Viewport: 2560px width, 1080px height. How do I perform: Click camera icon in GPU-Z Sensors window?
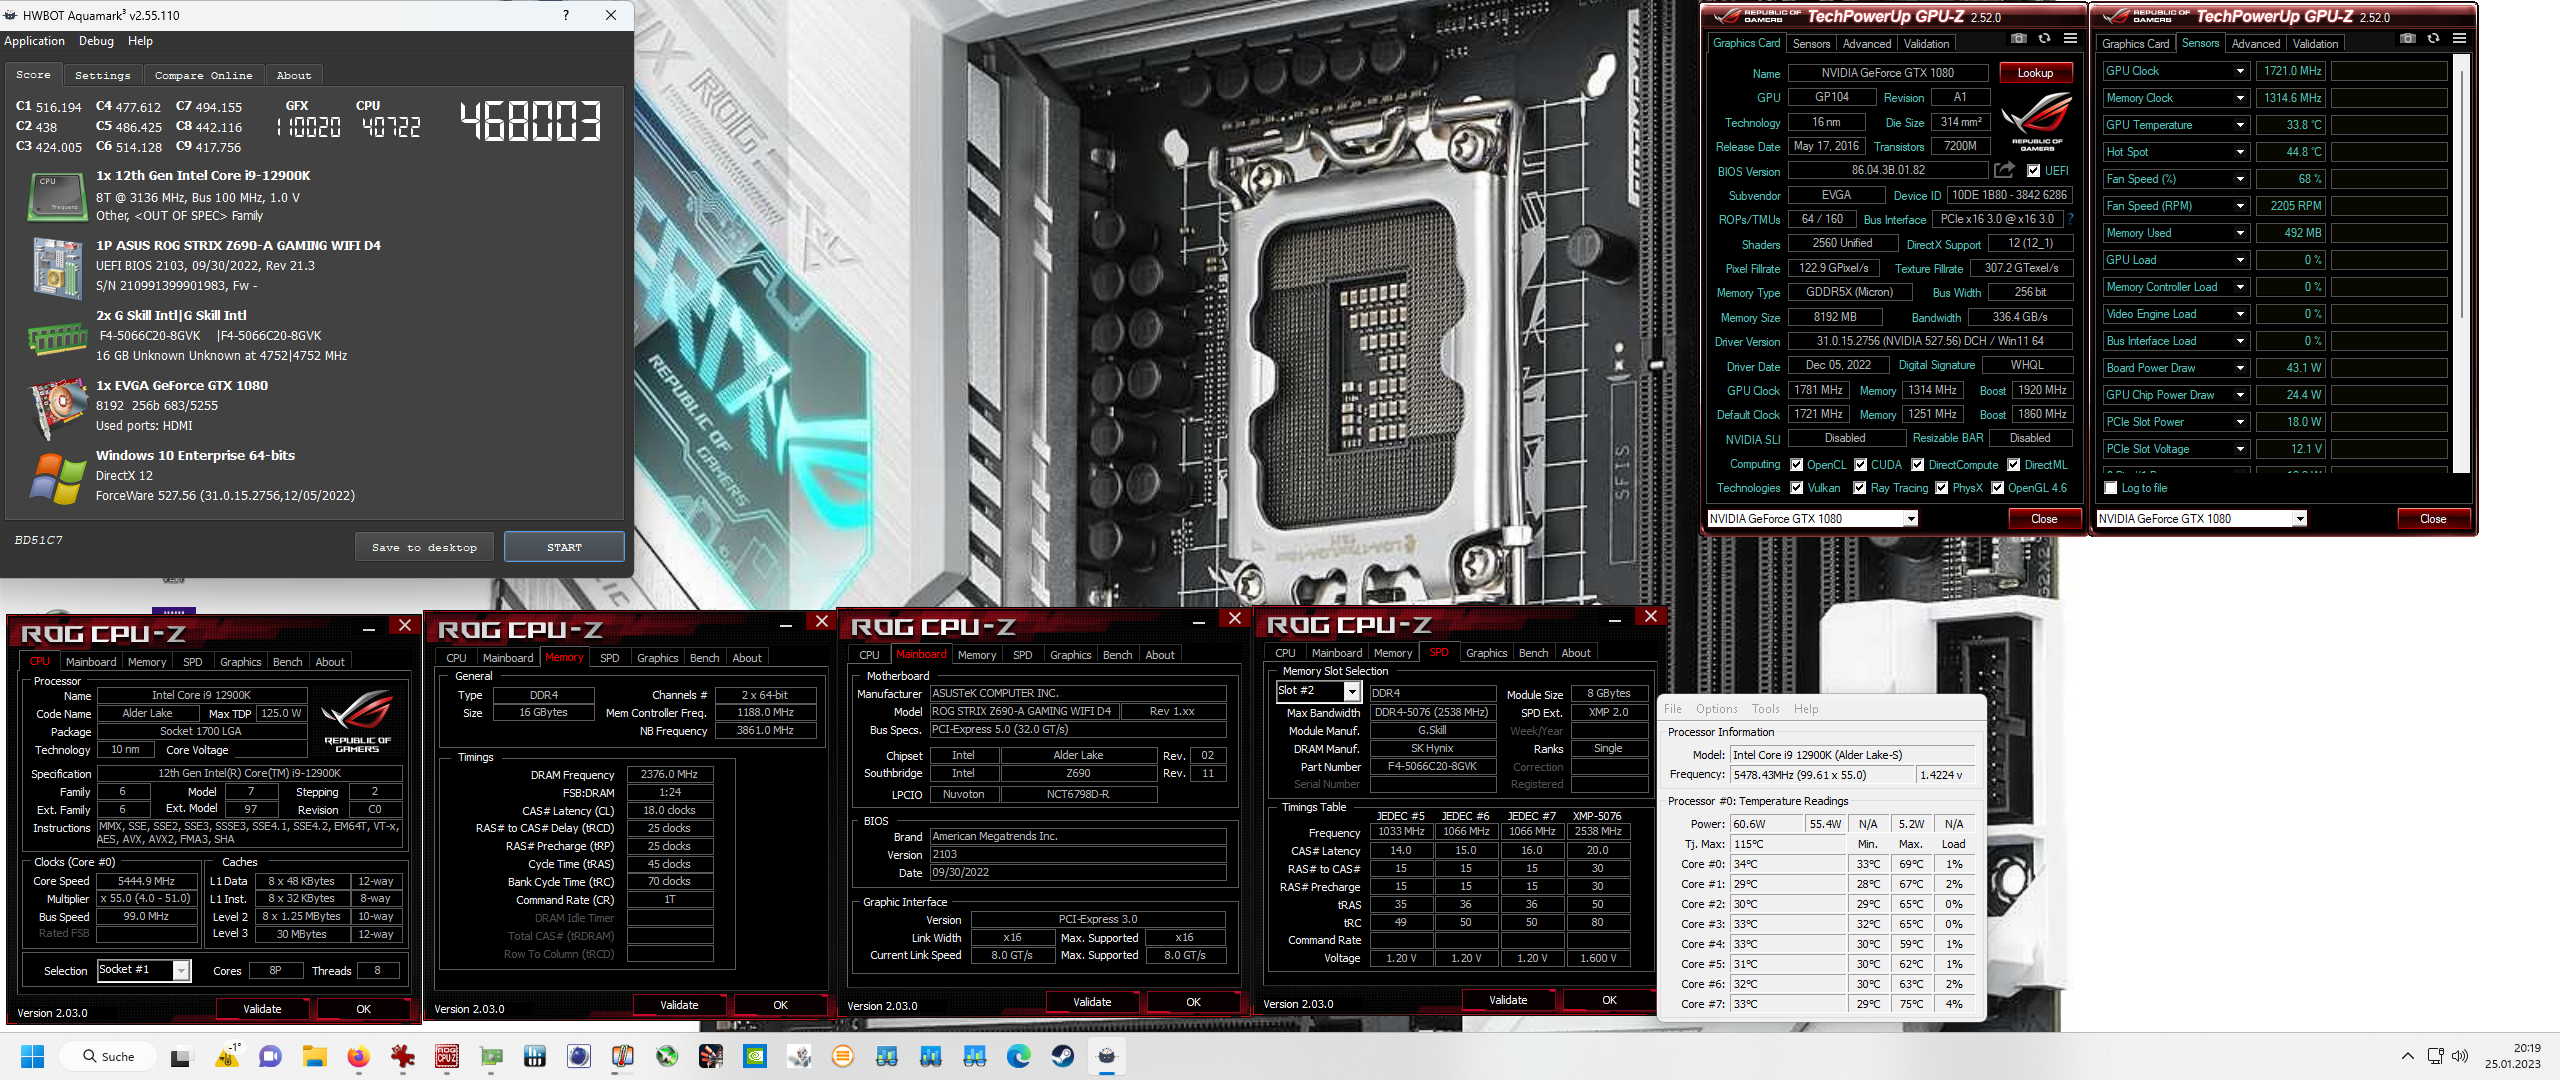click(x=2408, y=39)
